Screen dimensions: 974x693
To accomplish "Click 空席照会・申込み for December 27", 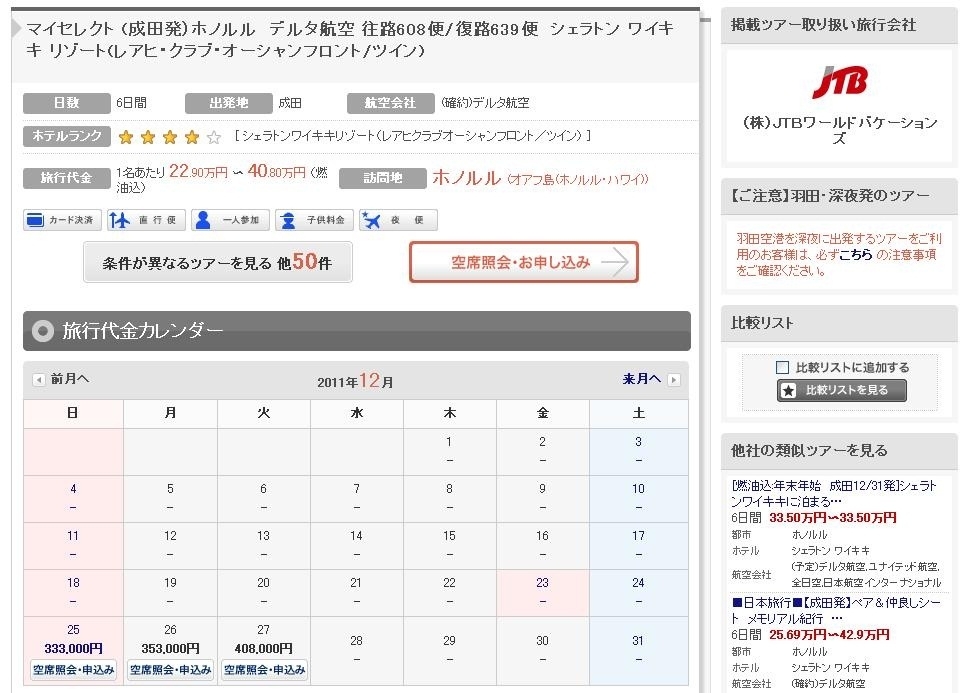I will pyautogui.click(x=264, y=670).
